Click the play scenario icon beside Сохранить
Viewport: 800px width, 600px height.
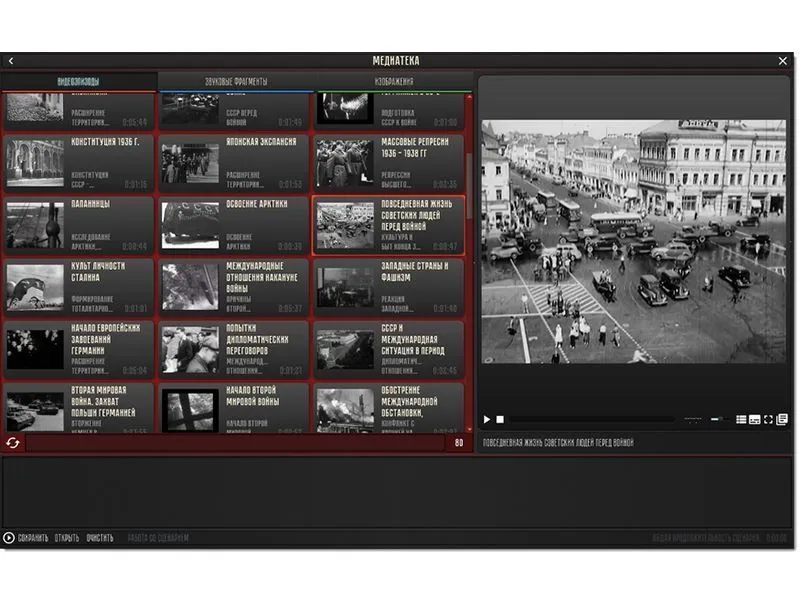pyautogui.click(x=9, y=538)
